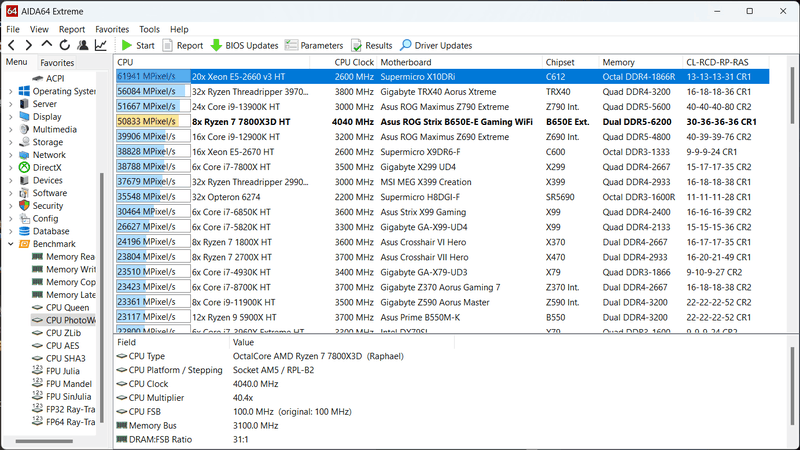Switch to the Favorites sidebar tab
The width and height of the screenshot is (800, 450).
click(56, 63)
